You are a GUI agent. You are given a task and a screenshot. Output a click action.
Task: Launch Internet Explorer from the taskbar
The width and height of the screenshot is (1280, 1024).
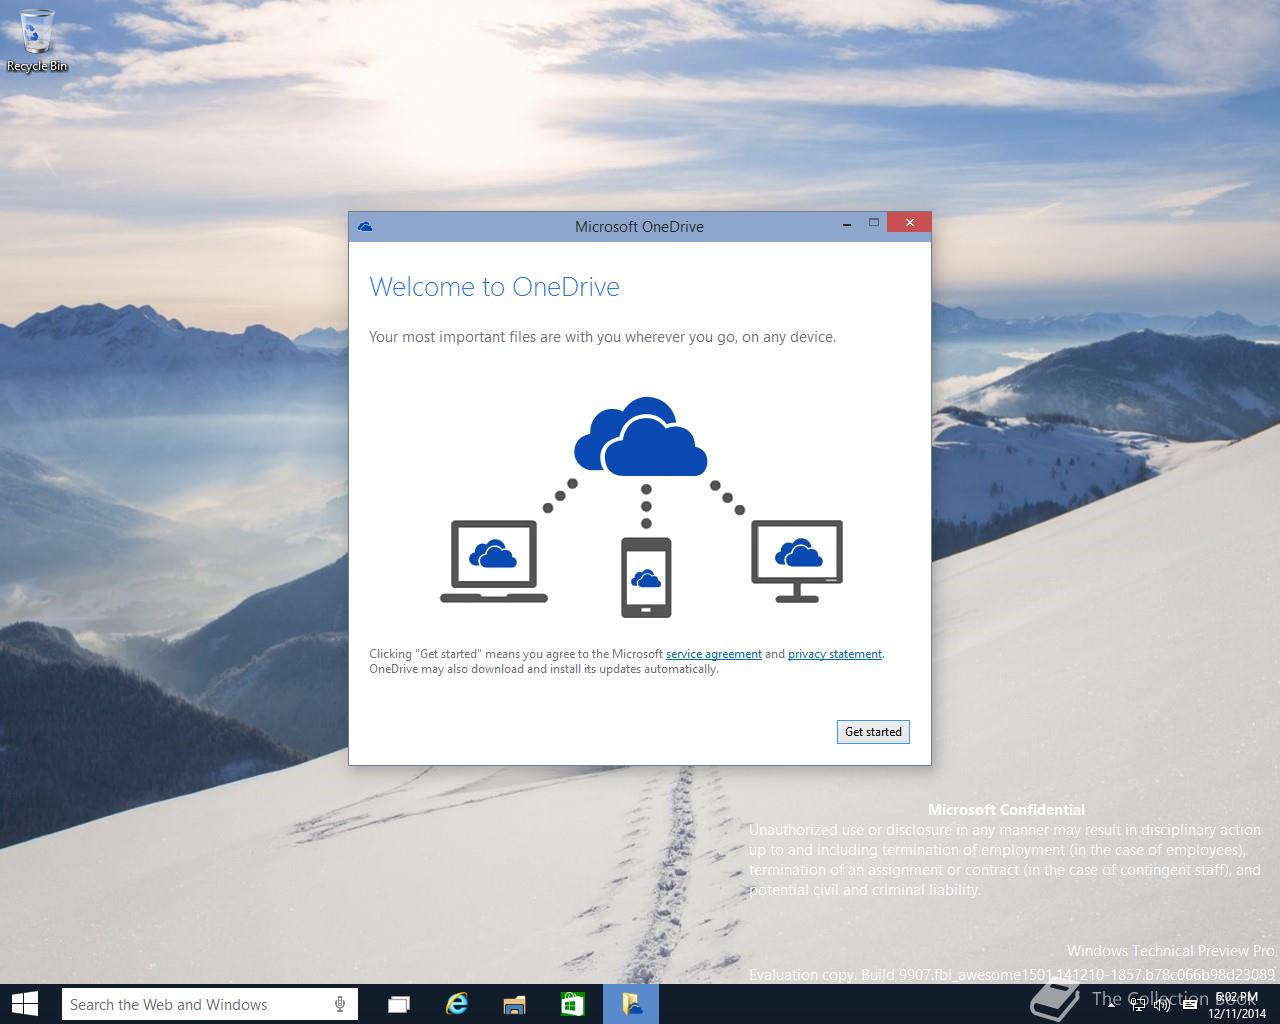pyautogui.click(x=457, y=1004)
